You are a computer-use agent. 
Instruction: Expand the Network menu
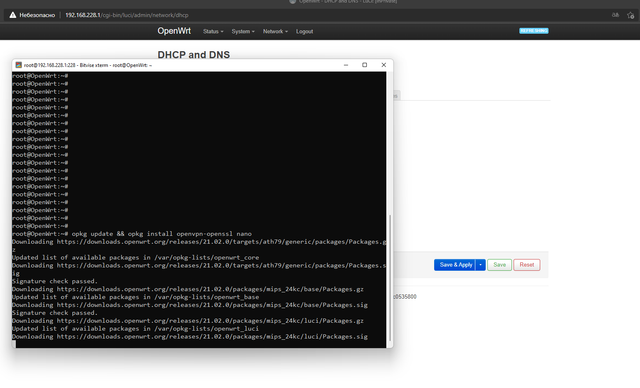tap(275, 31)
